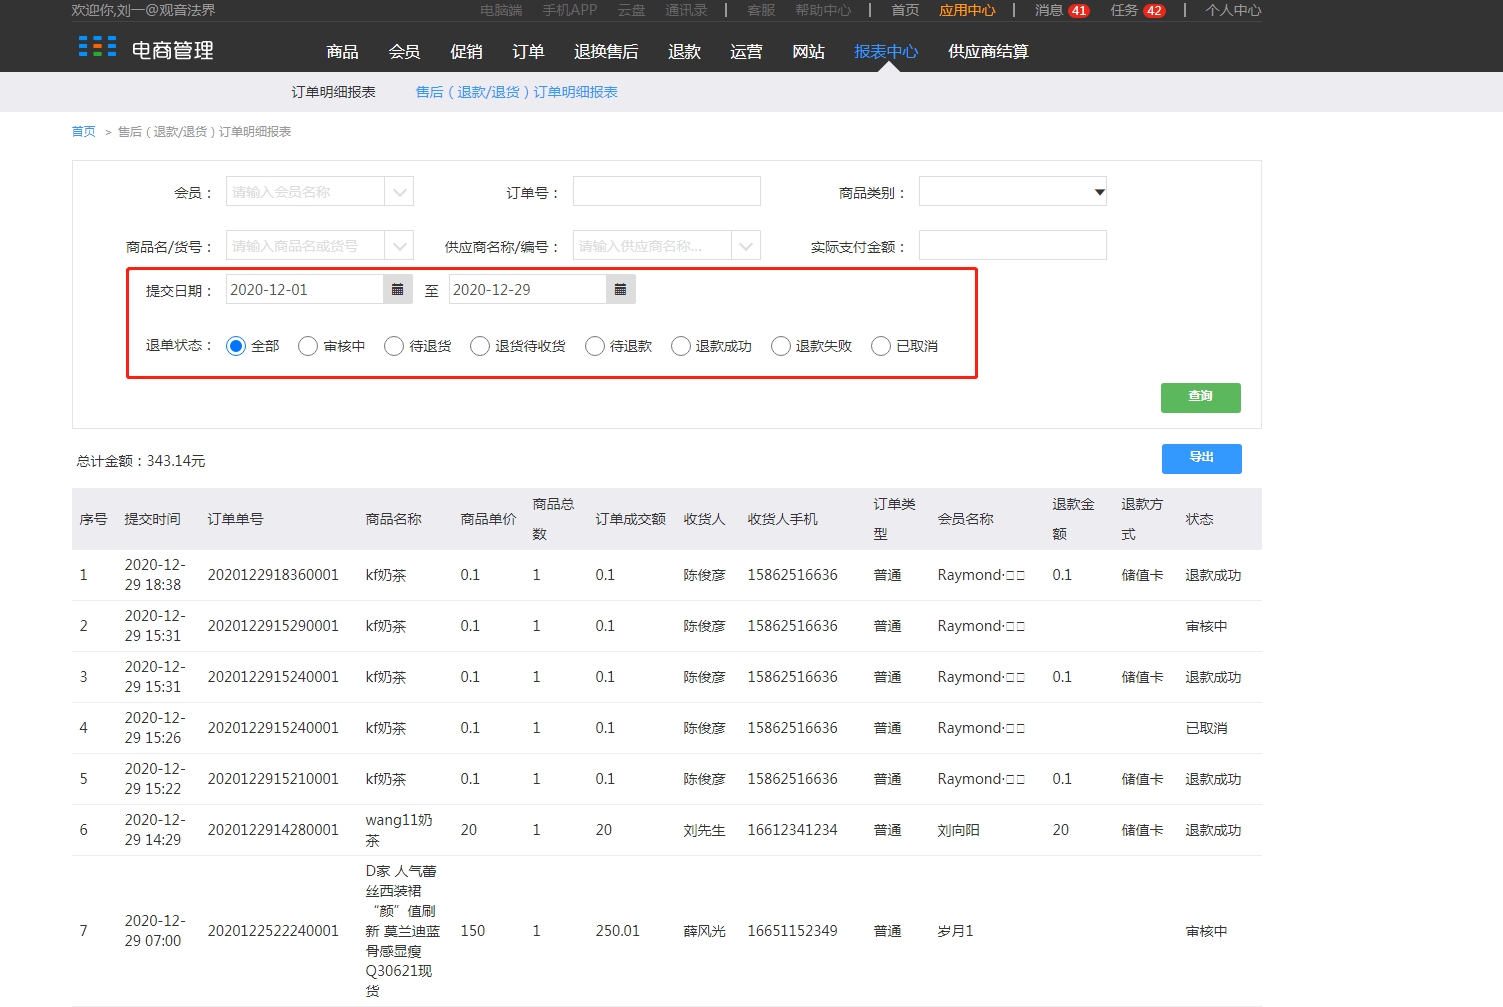Open the 订单 main menu
Image resolution: width=1503 pixels, height=1007 pixels.
[x=528, y=51]
